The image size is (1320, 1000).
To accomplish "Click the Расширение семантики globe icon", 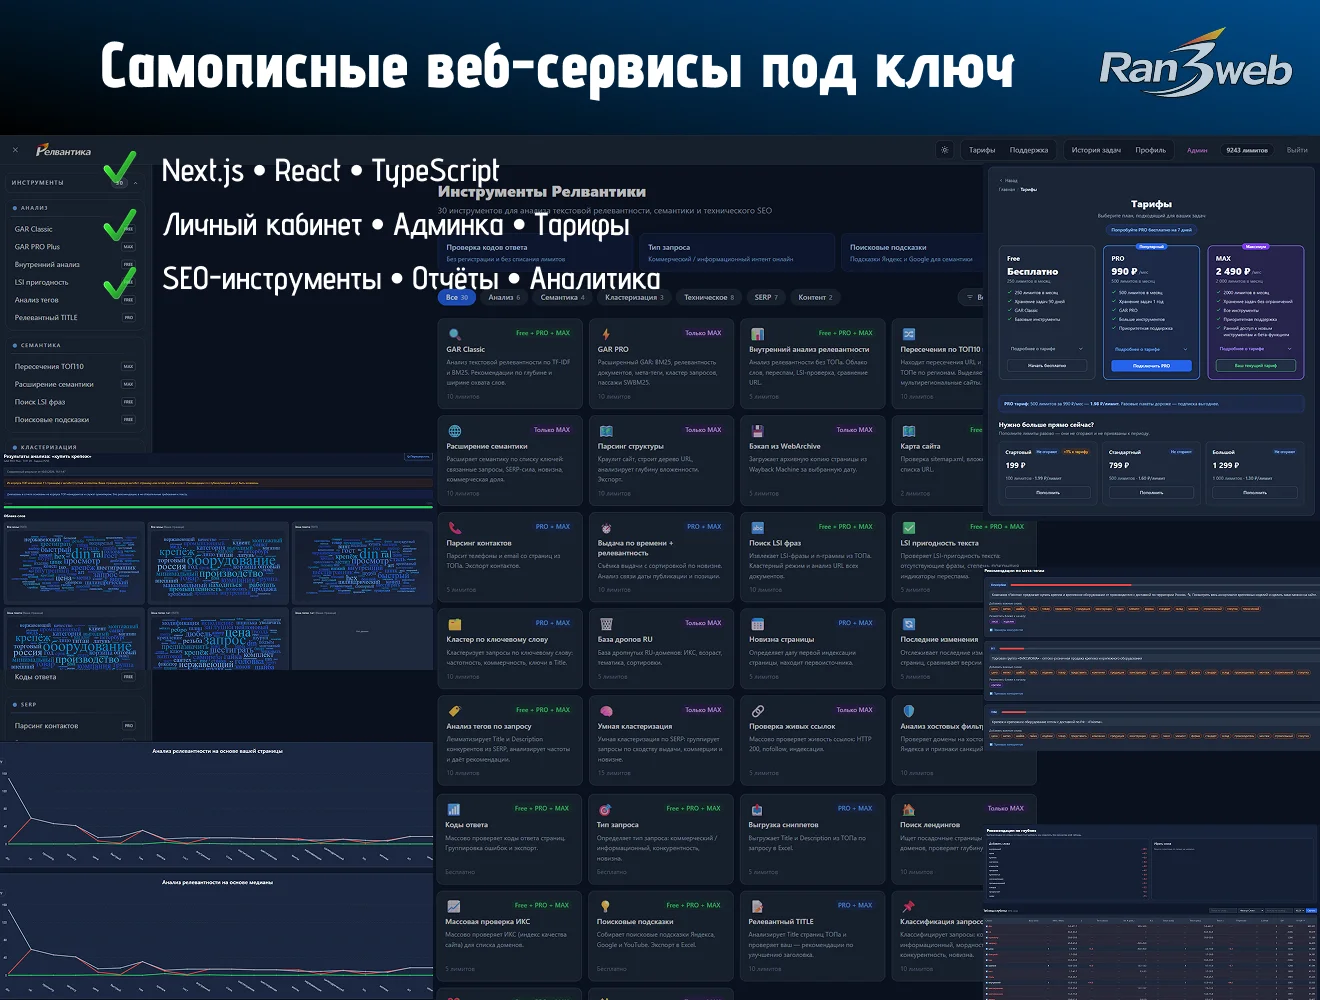I will [454, 431].
